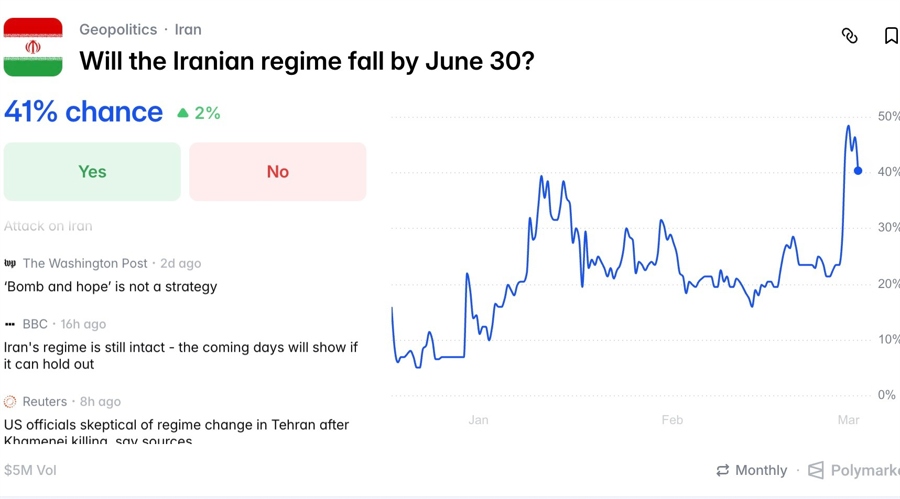Switch the Monthly chart interval
Viewport: 900px width, 499px height.
pyautogui.click(x=751, y=470)
